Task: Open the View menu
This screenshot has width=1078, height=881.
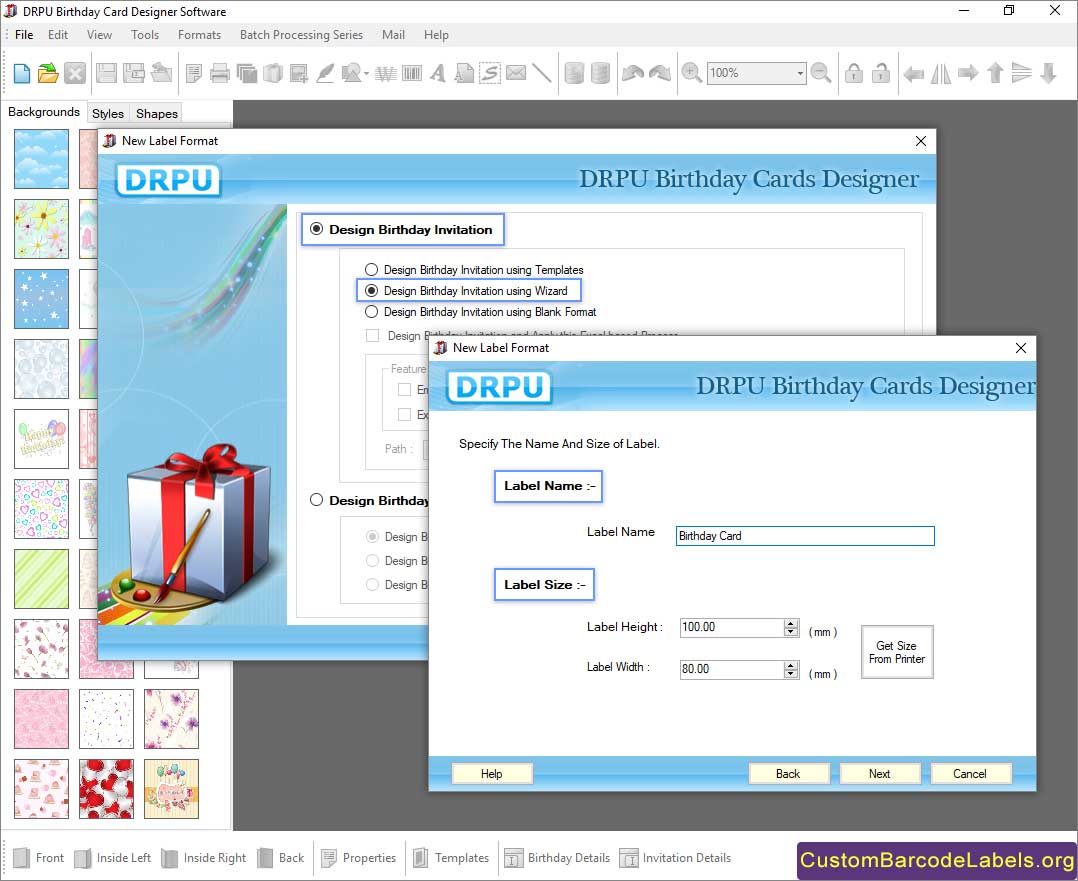Action: point(99,34)
